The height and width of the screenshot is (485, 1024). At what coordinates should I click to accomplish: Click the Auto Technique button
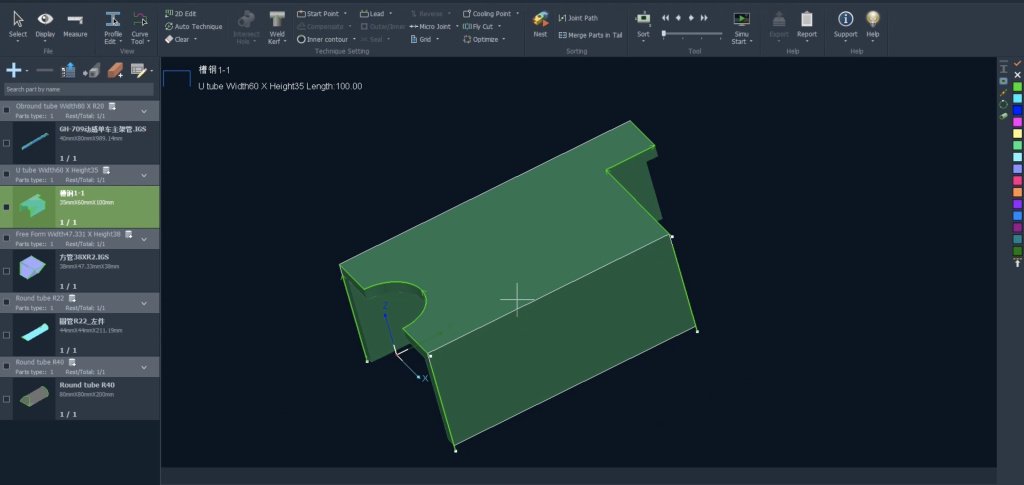pyautogui.click(x=193, y=27)
